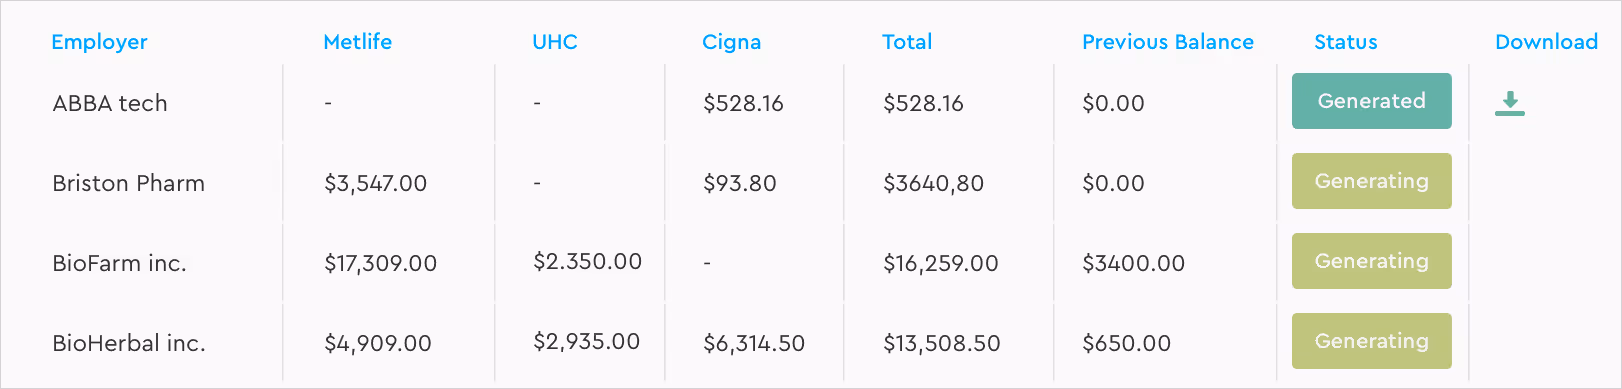
Task: Click the Generated status button
Action: (1371, 101)
